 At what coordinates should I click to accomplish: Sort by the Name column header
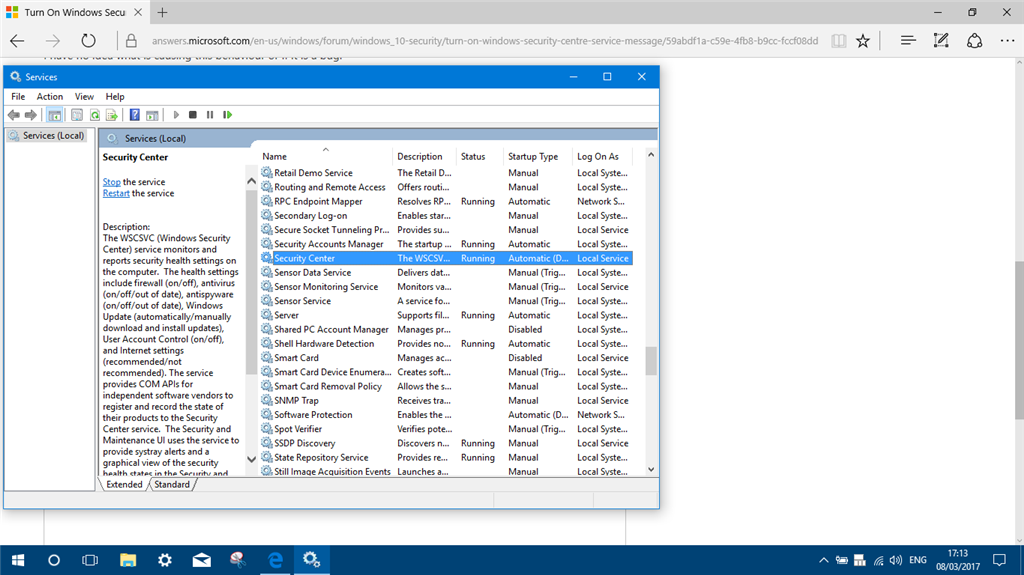pos(325,156)
